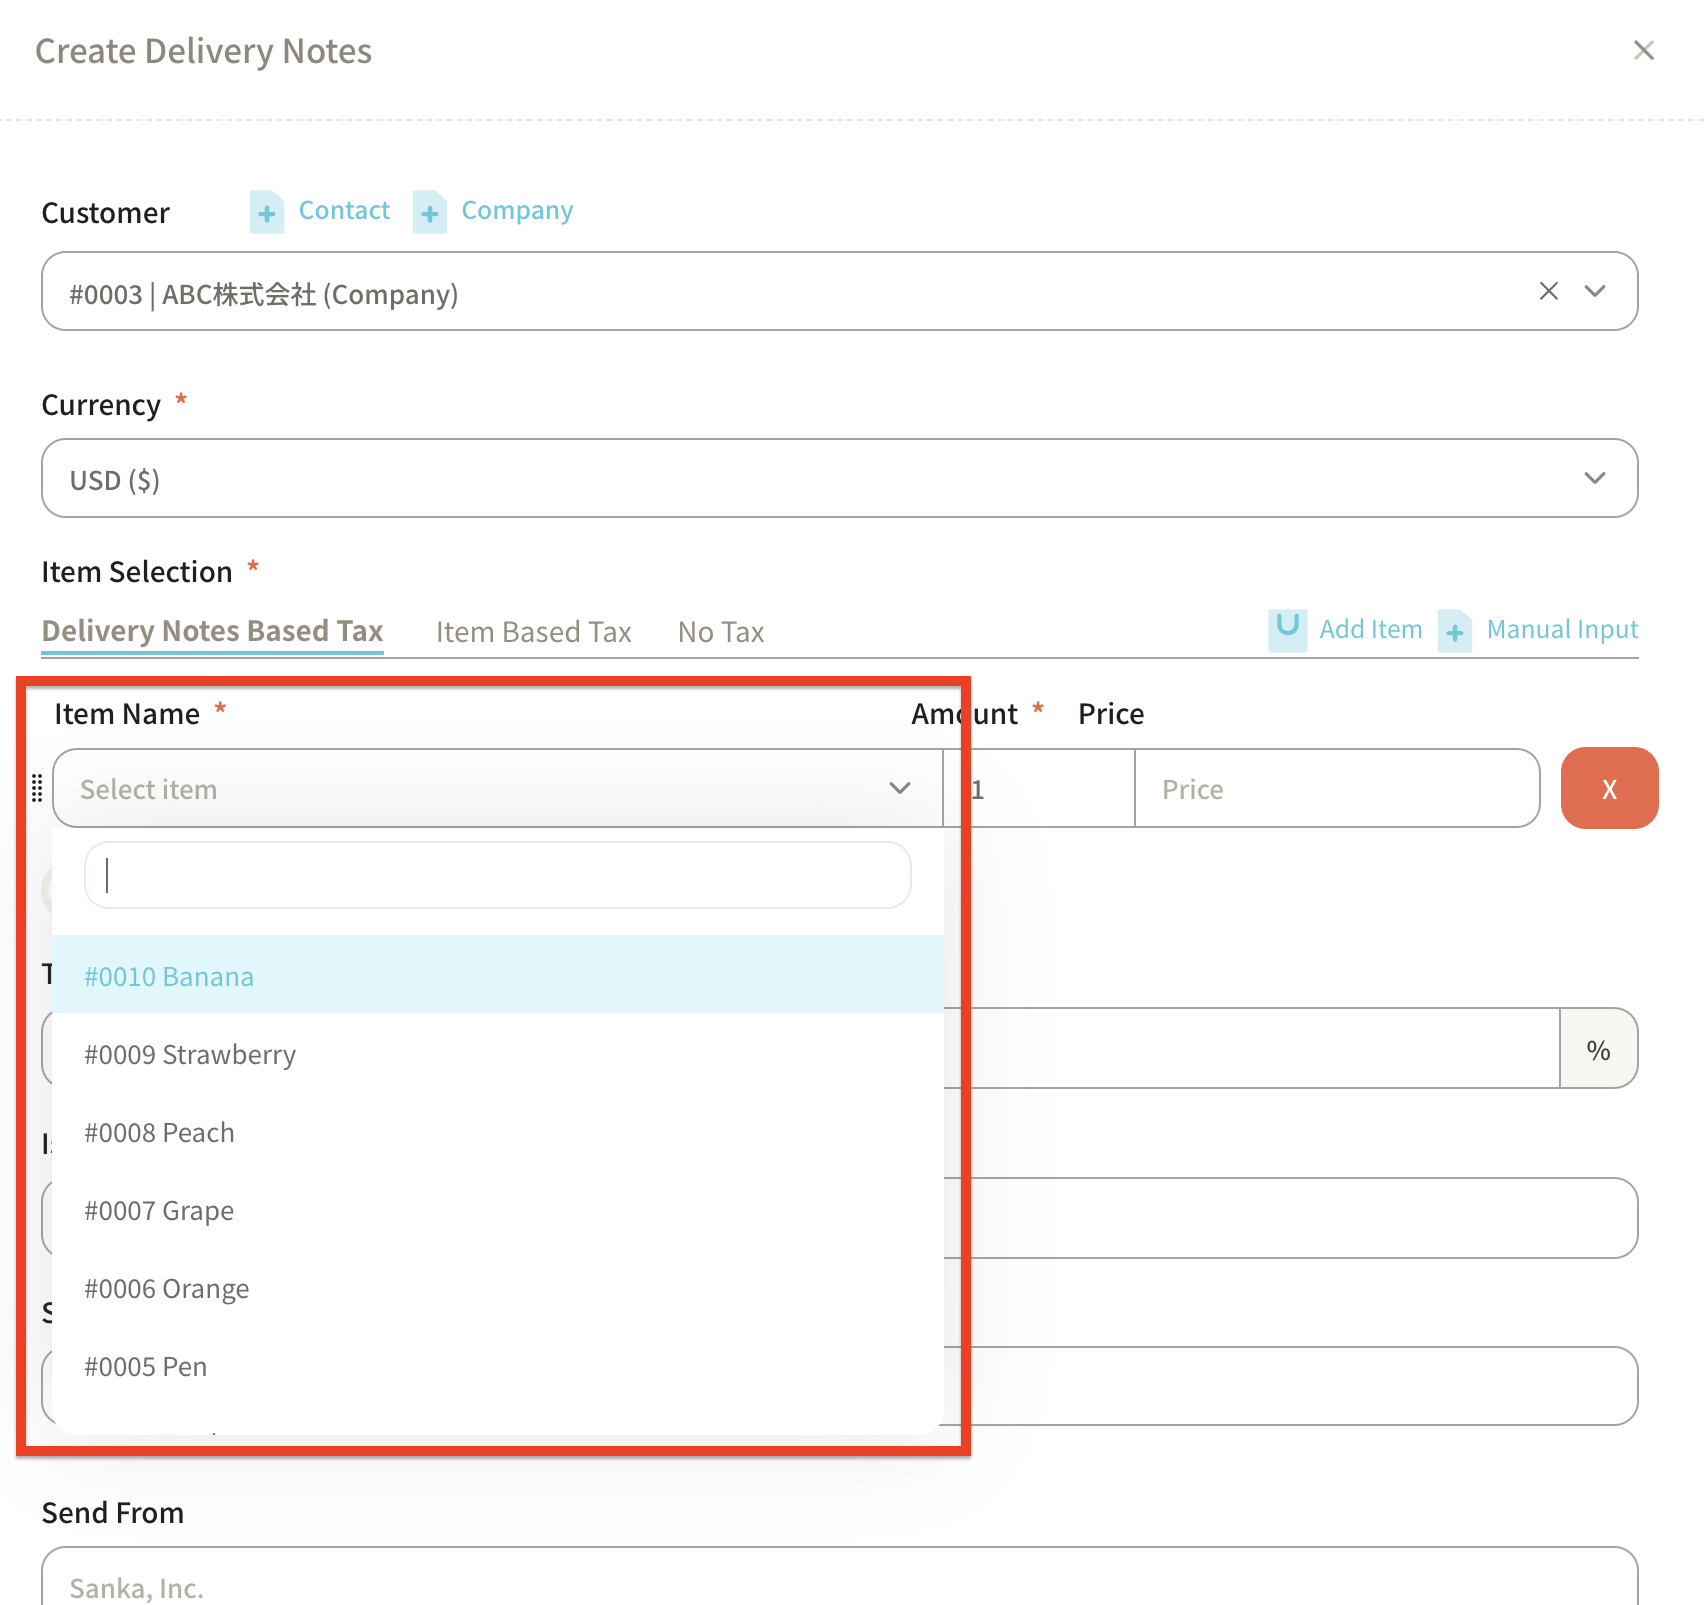Click the item search text field
This screenshot has width=1704, height=1605.
pyautogui.click(x=497, y=875)
